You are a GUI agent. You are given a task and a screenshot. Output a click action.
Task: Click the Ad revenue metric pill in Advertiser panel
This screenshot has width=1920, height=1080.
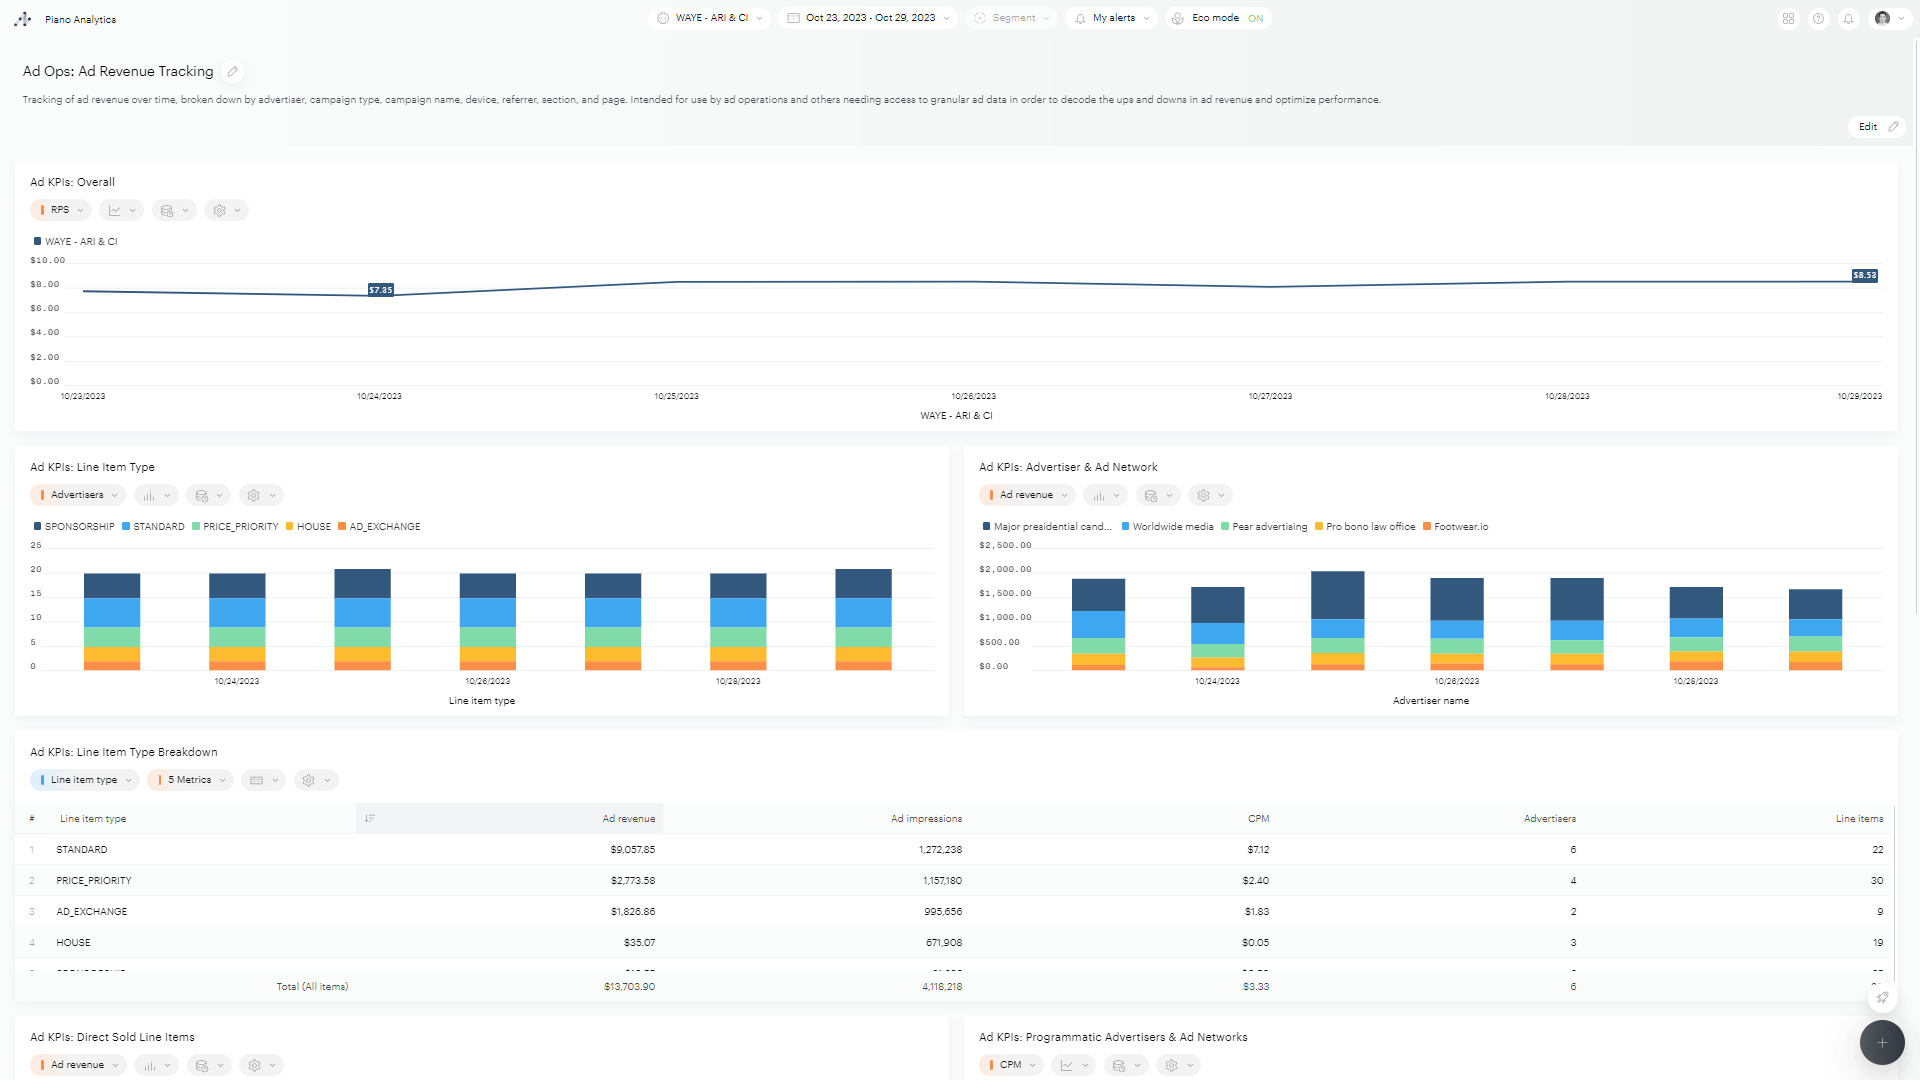point(1026,495)
